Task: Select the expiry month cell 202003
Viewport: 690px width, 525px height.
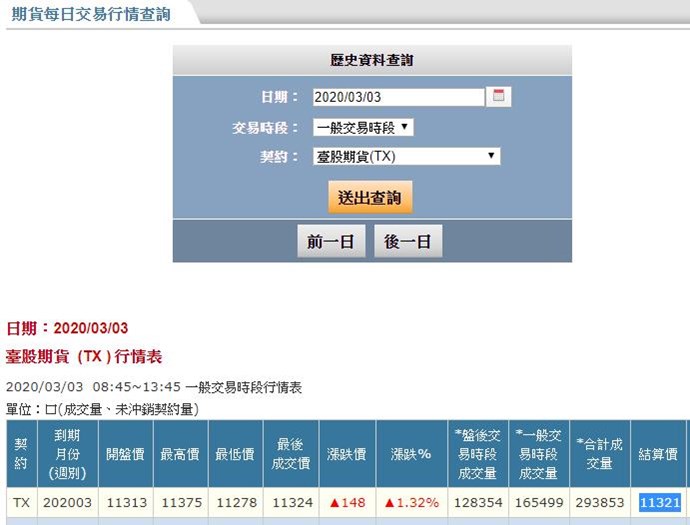Action: coord(66,502)
